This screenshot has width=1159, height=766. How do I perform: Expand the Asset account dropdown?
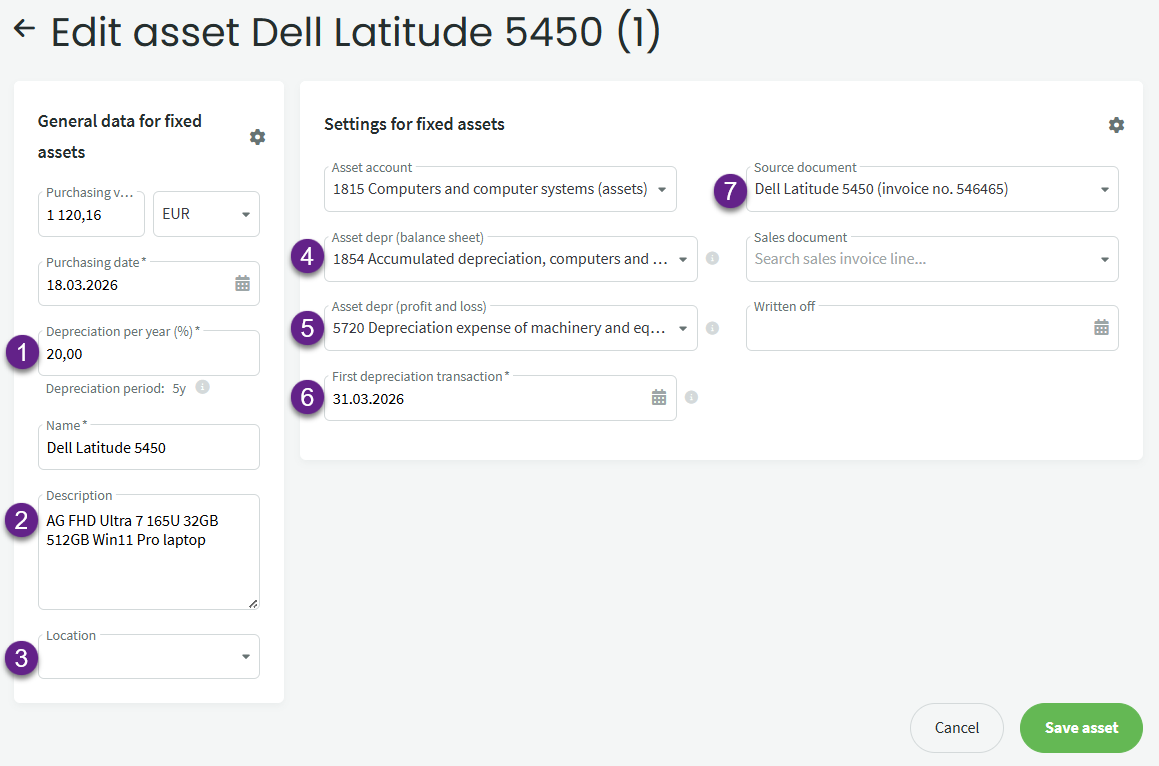(662, 189)
